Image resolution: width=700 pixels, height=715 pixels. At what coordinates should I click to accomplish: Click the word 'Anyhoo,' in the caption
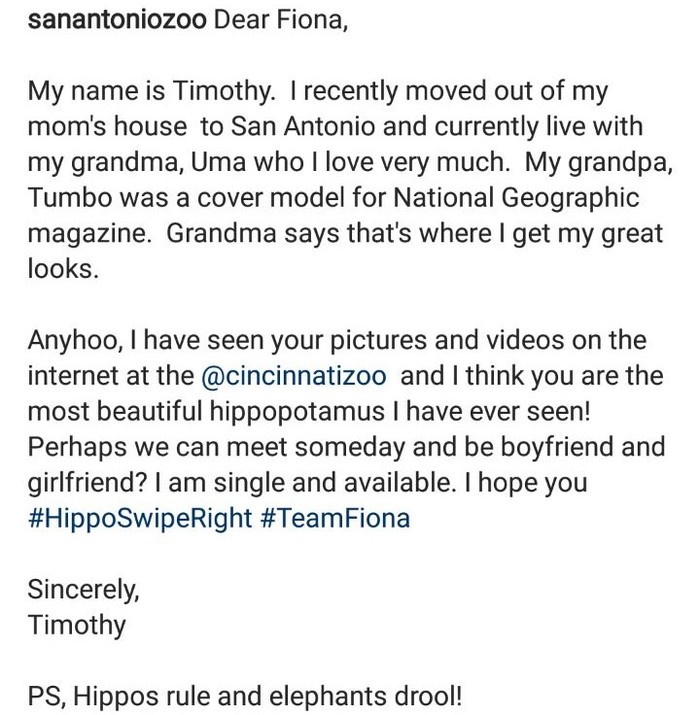coord(73,341)
